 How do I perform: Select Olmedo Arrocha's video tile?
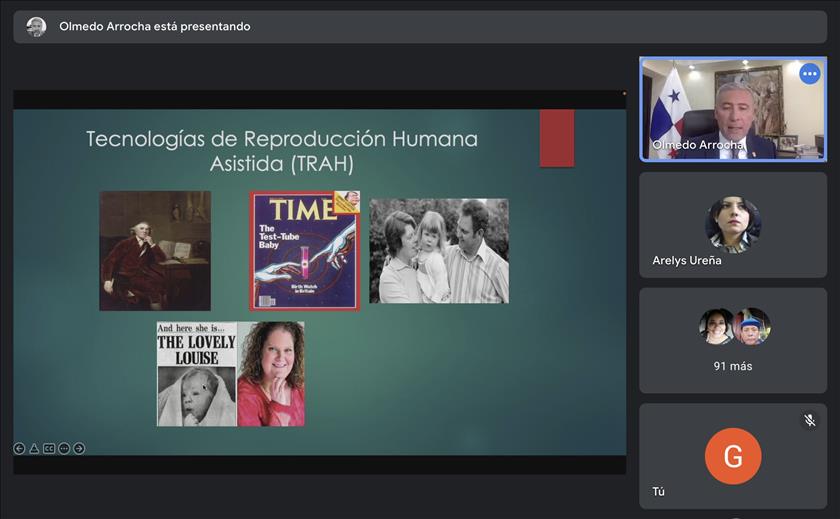[733, 109]
